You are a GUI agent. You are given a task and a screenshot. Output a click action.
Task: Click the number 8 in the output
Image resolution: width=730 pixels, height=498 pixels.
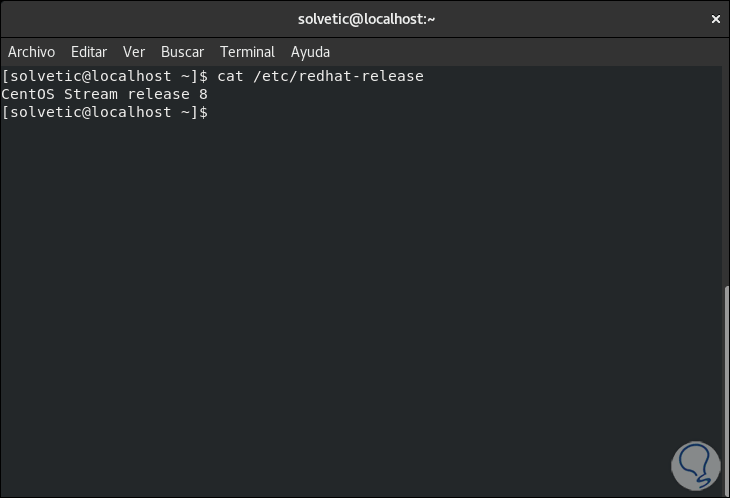[x=203, y=94]
